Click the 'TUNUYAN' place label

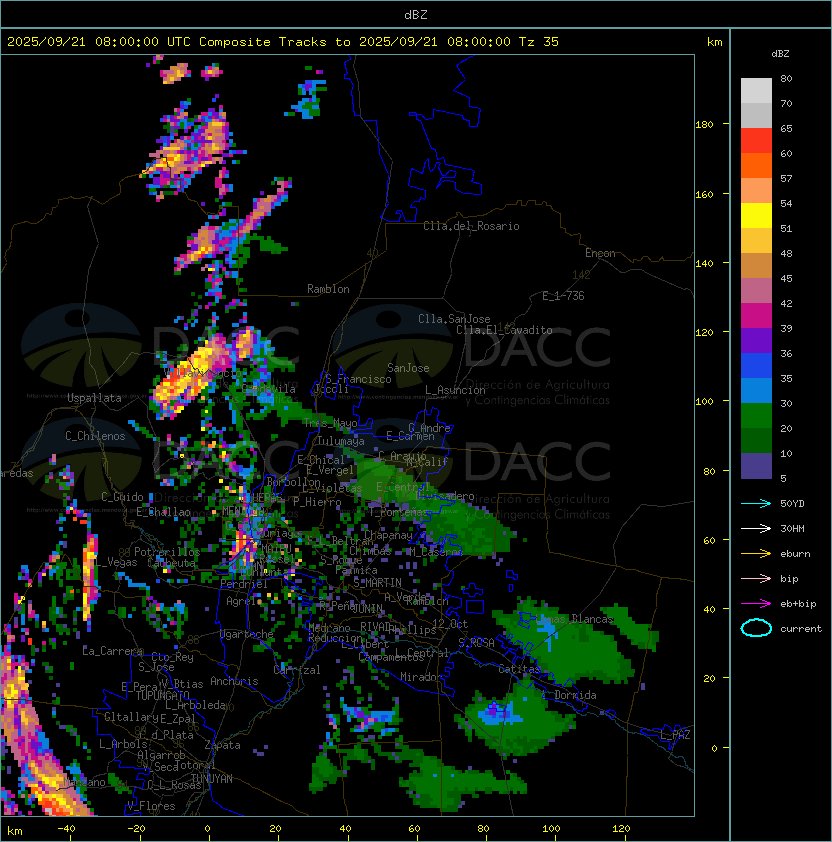(x=212, y=779)
